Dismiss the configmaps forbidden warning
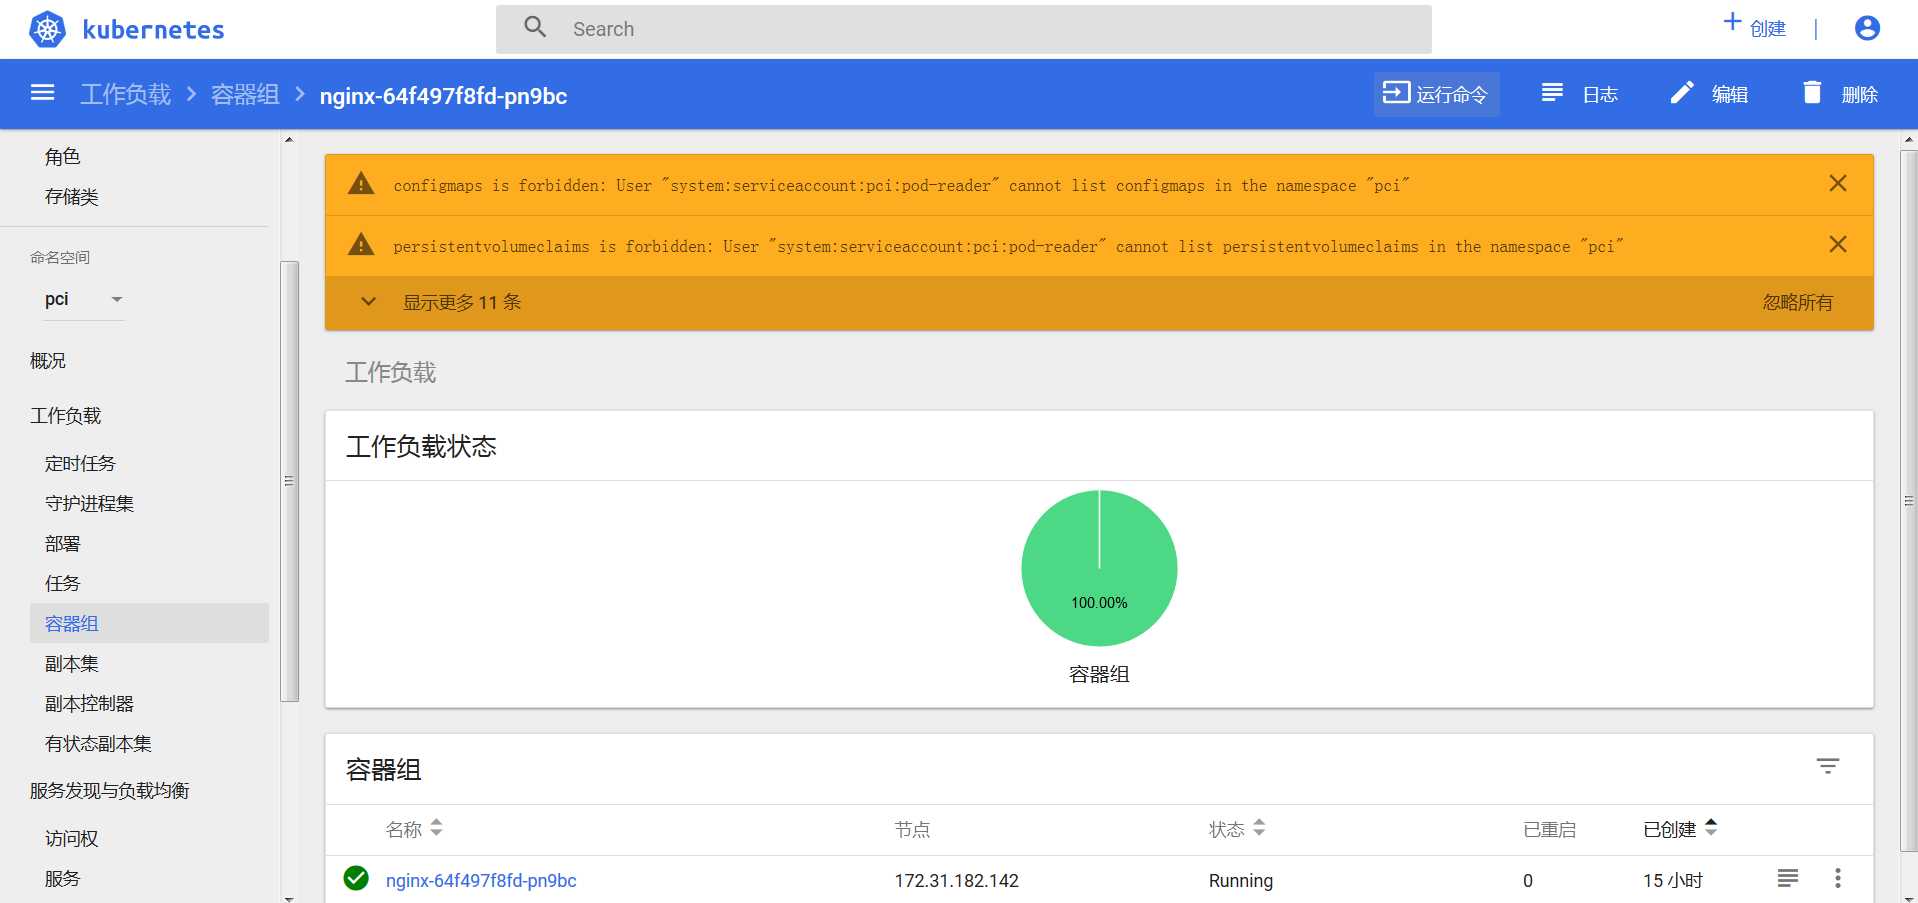Image resolution: width=1918 pixels, height=903 pixels. (1838, 184)
